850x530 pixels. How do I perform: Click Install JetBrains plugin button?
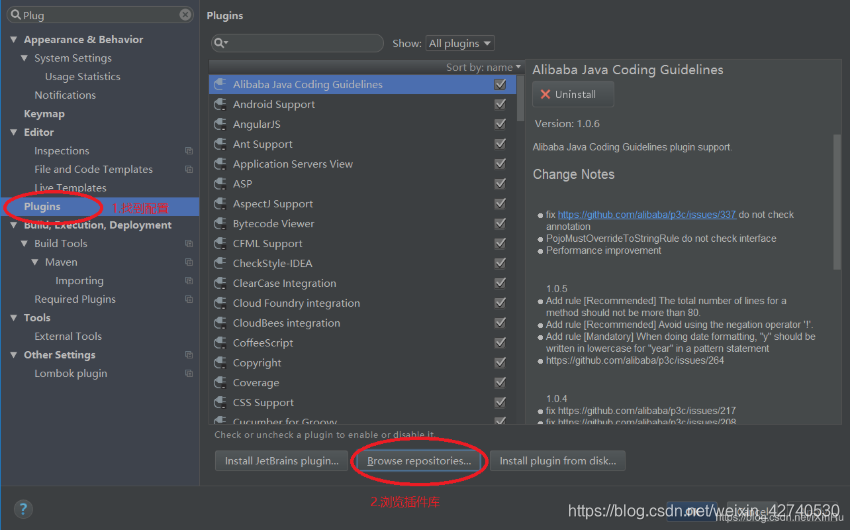[281, 461]
